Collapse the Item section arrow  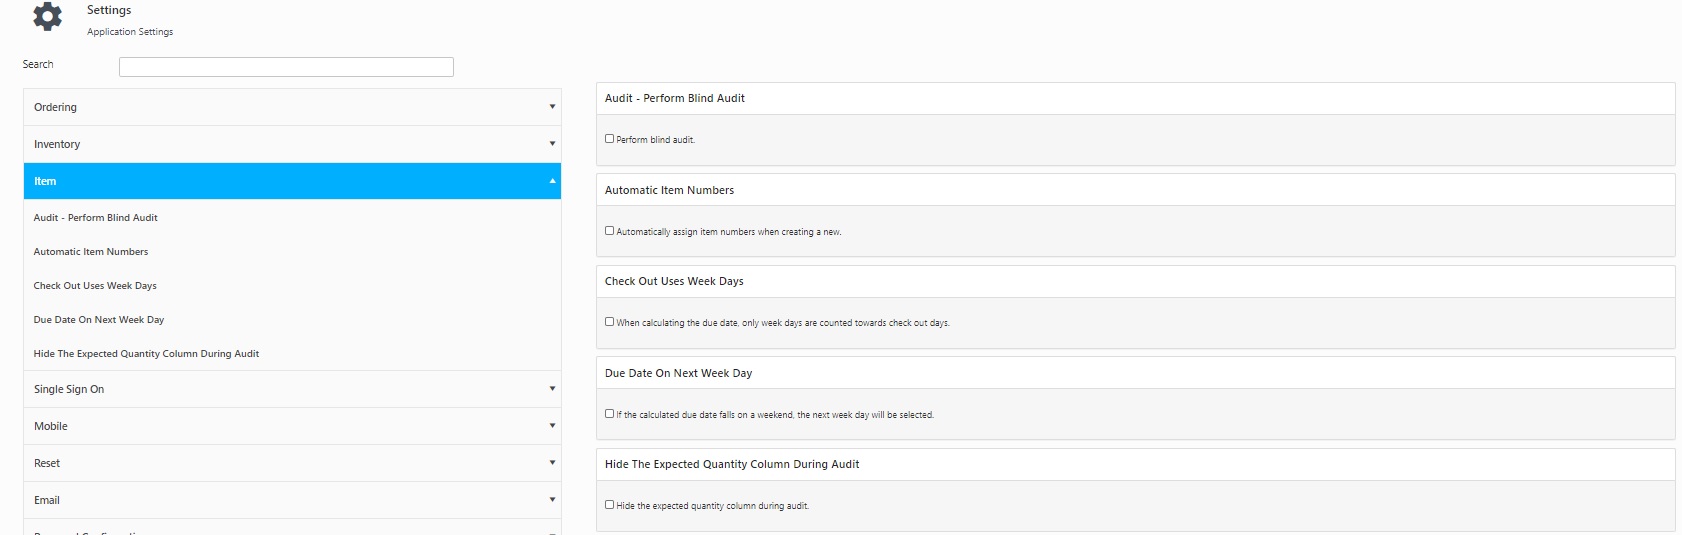pyautogui.click(x=552, y=181)
